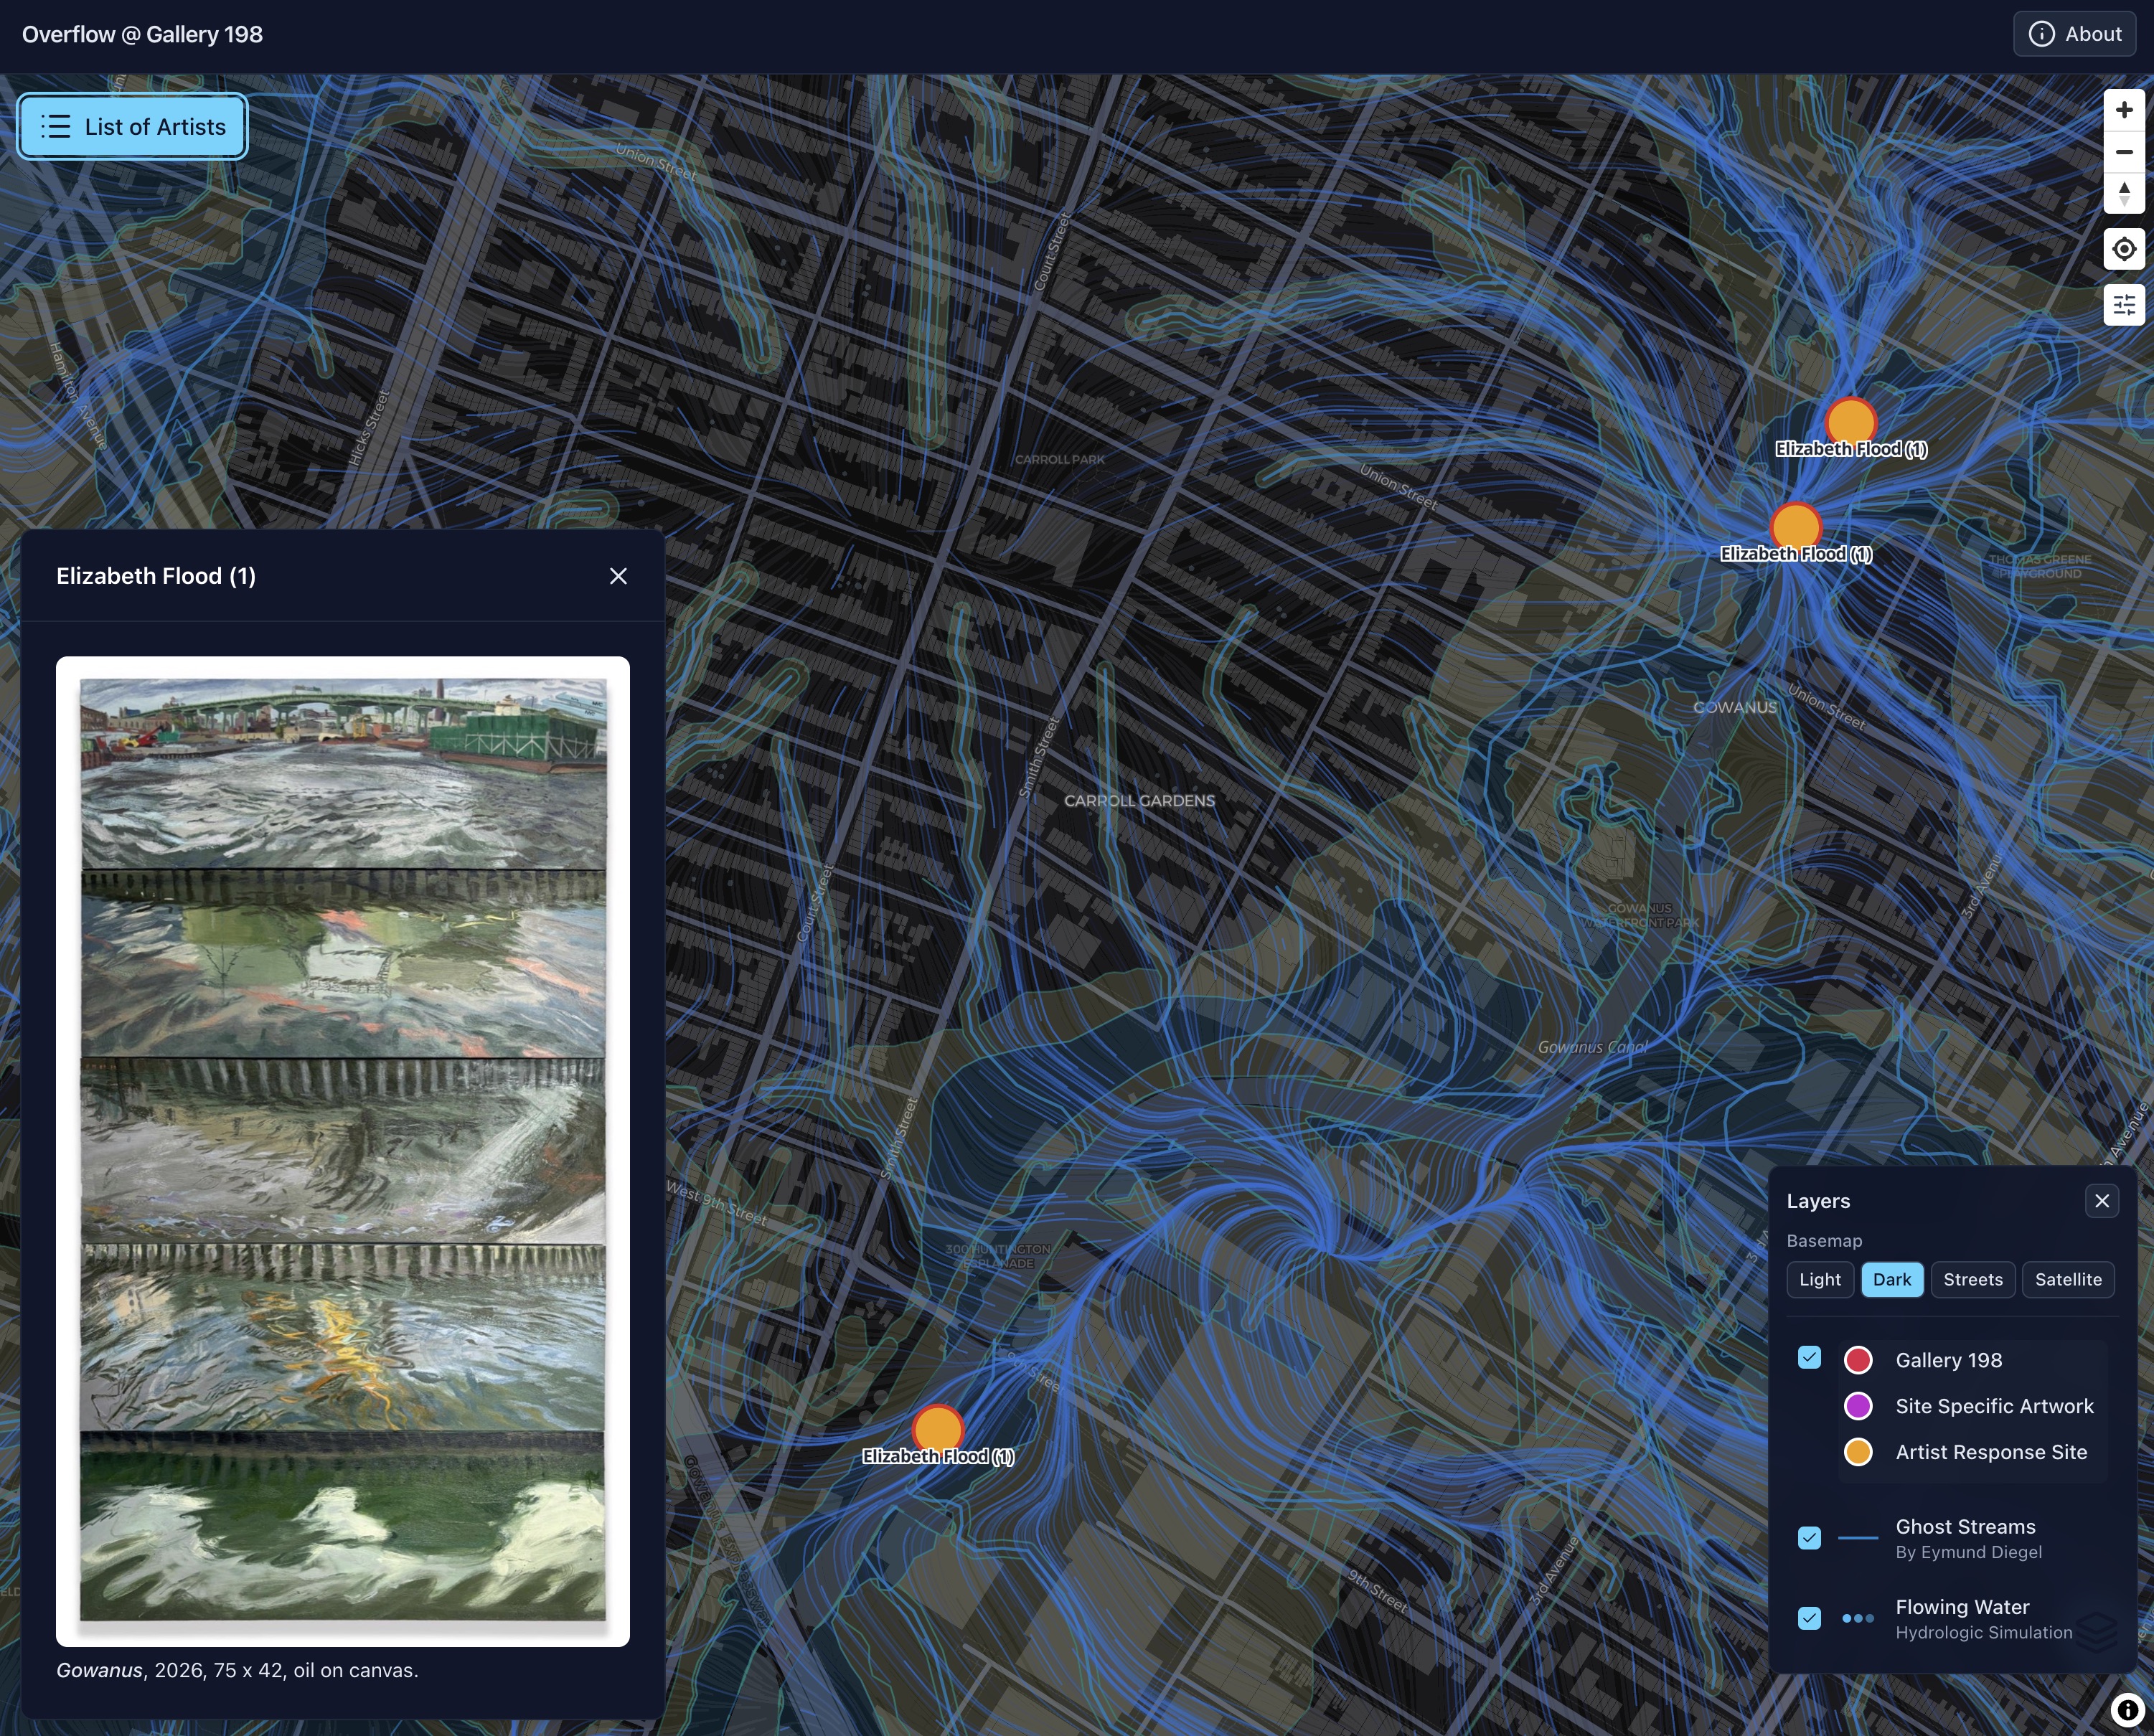Select the Dark basemap option
This screenshot has height=1736, width=2154.
(x=1892, y=1279)
